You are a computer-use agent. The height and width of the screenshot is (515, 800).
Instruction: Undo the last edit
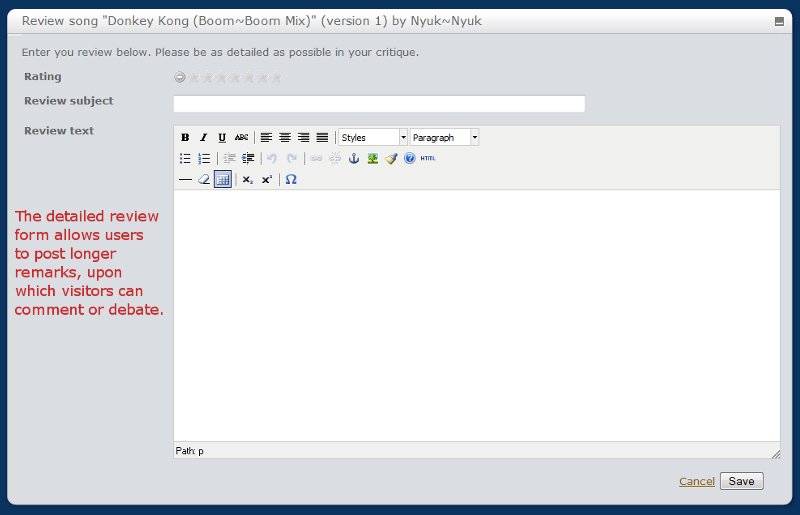coord(272,158)
